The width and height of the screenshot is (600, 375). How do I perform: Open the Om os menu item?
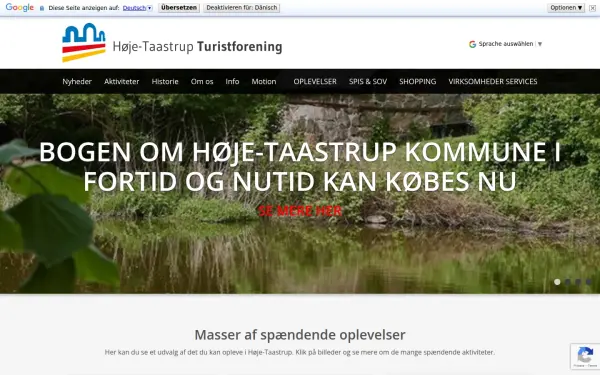pyautogui.click(x=202, y=82)
